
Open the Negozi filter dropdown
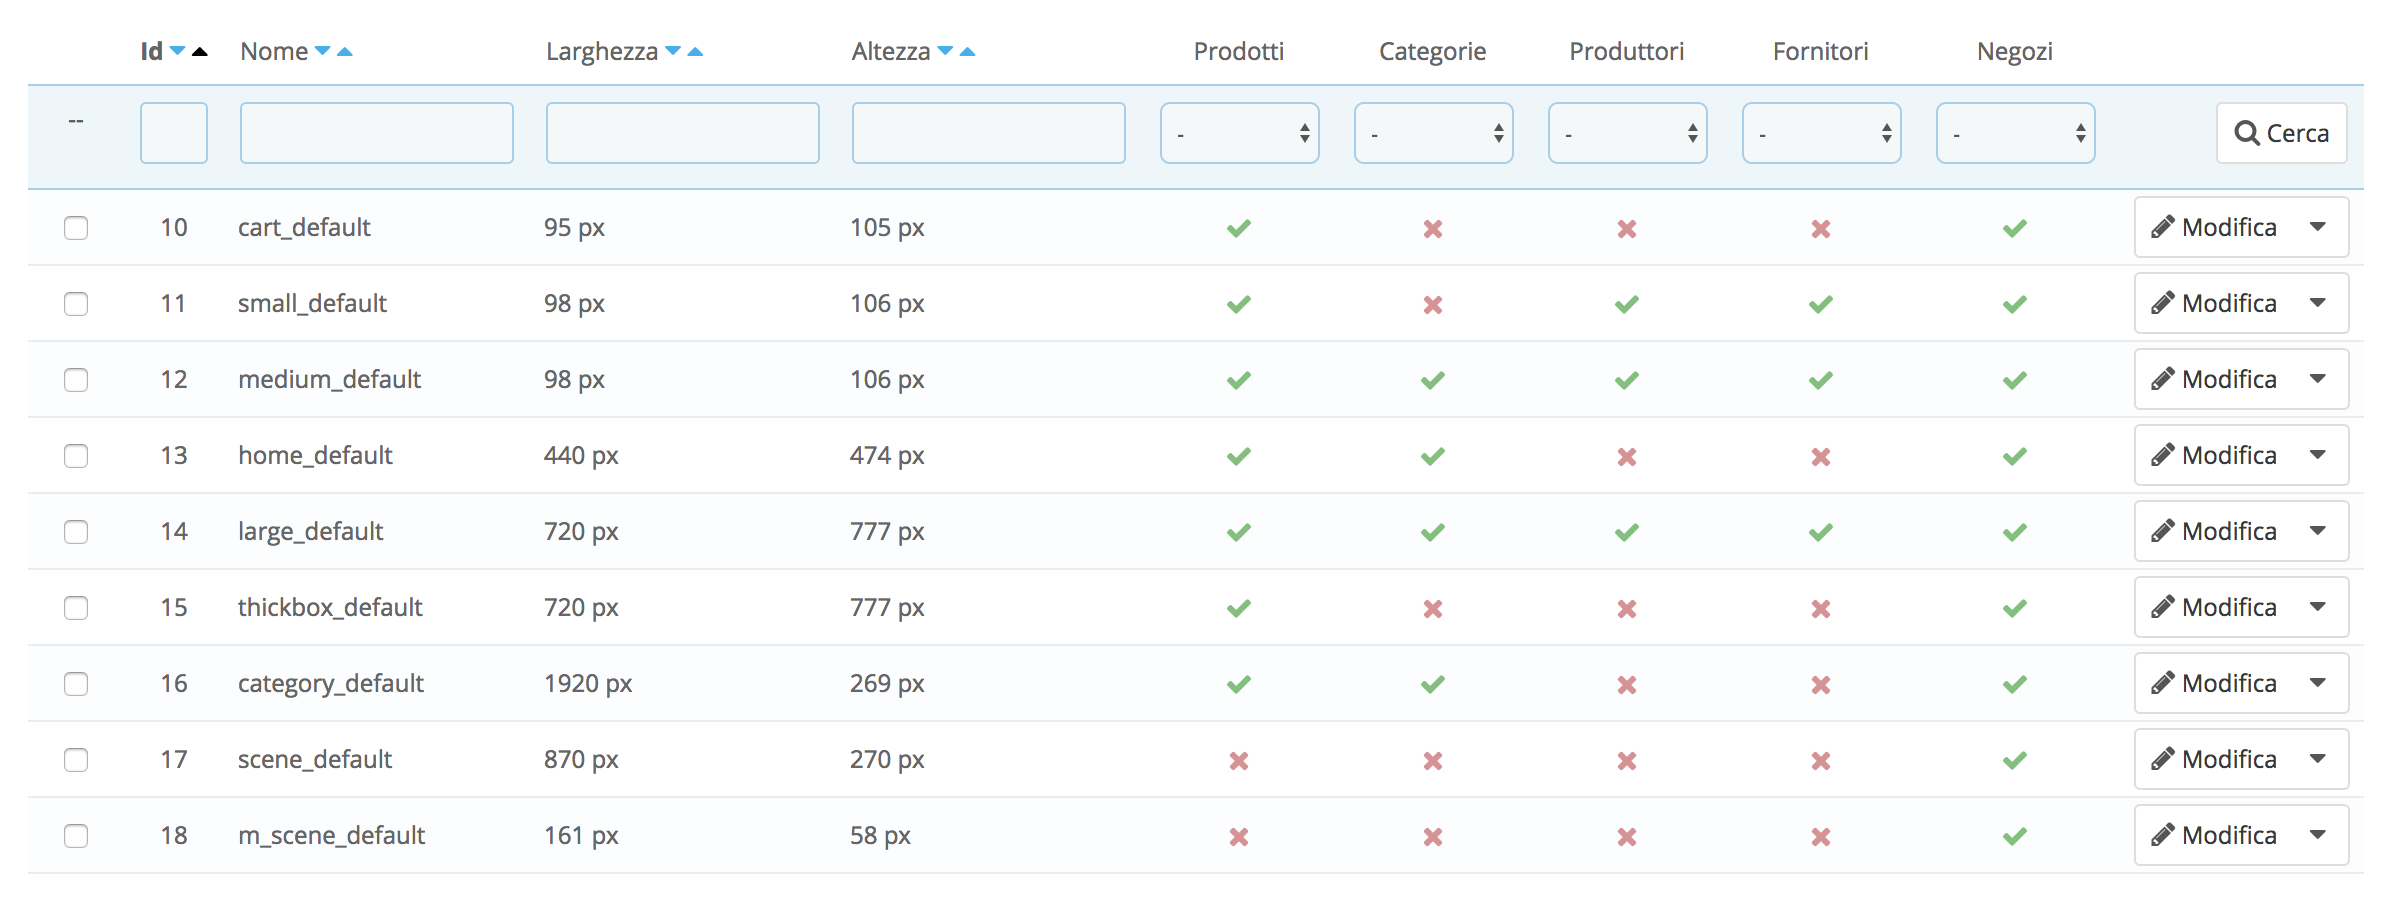2015,133
